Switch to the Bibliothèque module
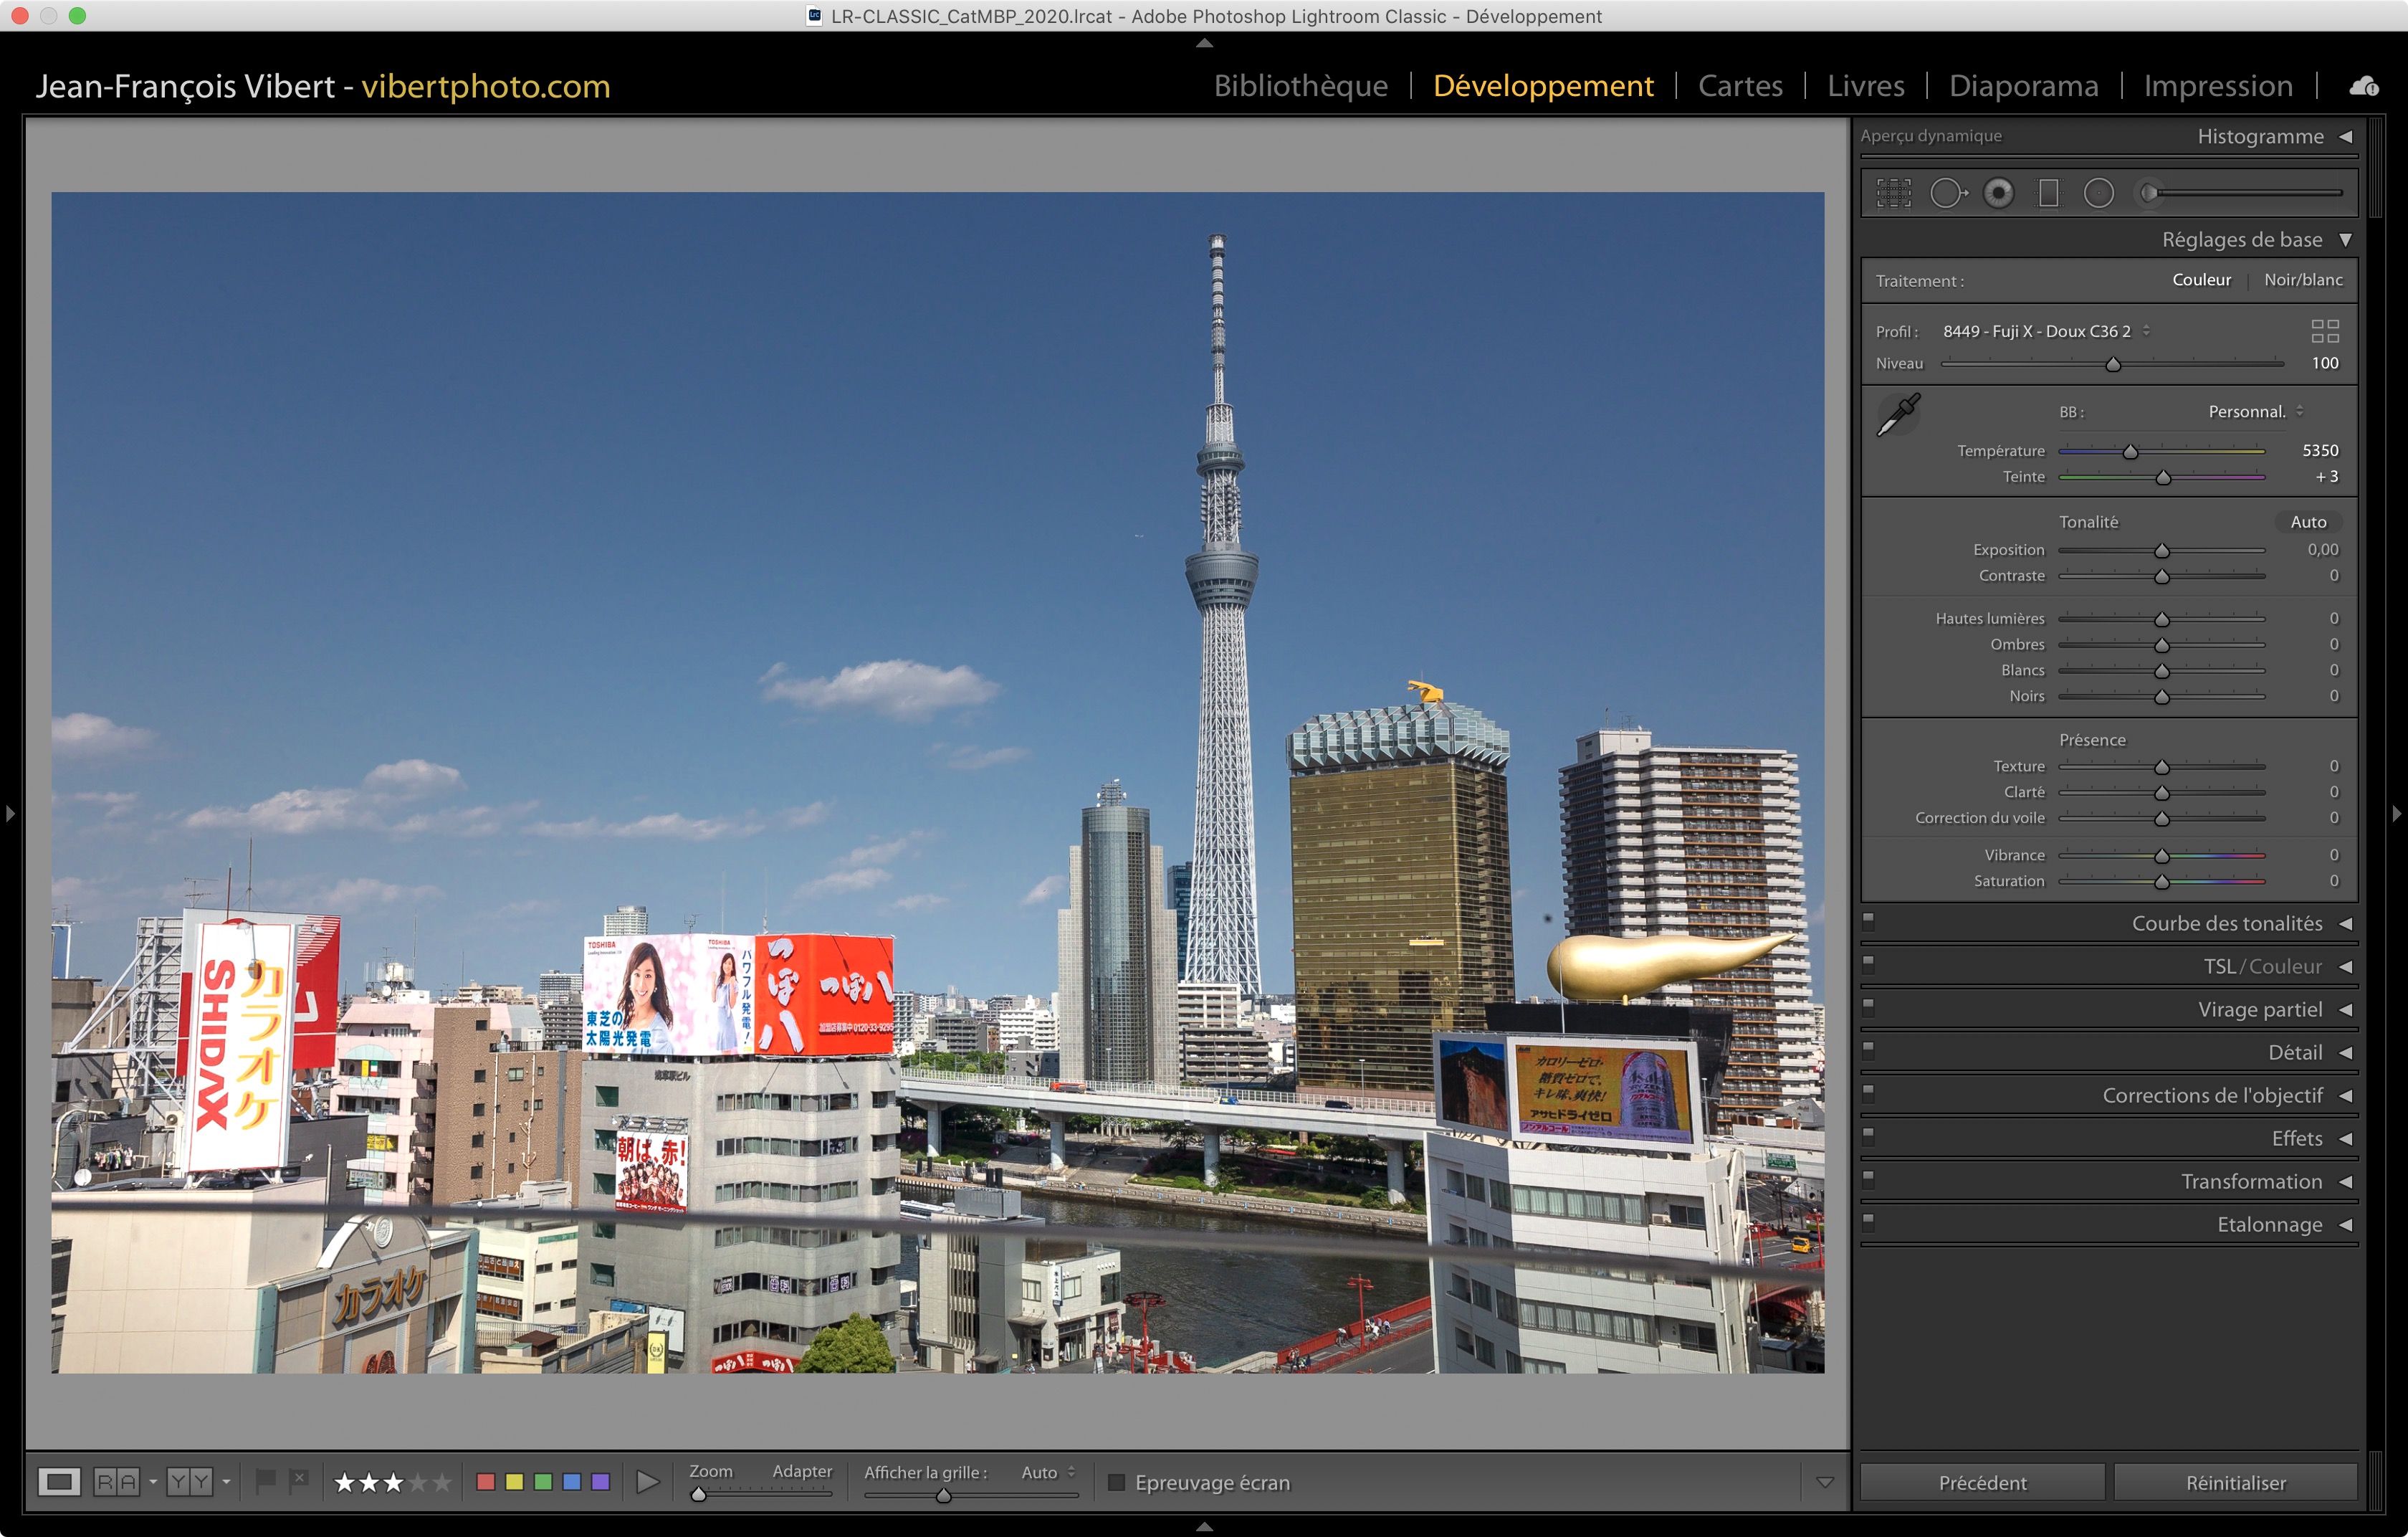This screenshot has width=2408, height=1537. click(x=1300, y=86)
